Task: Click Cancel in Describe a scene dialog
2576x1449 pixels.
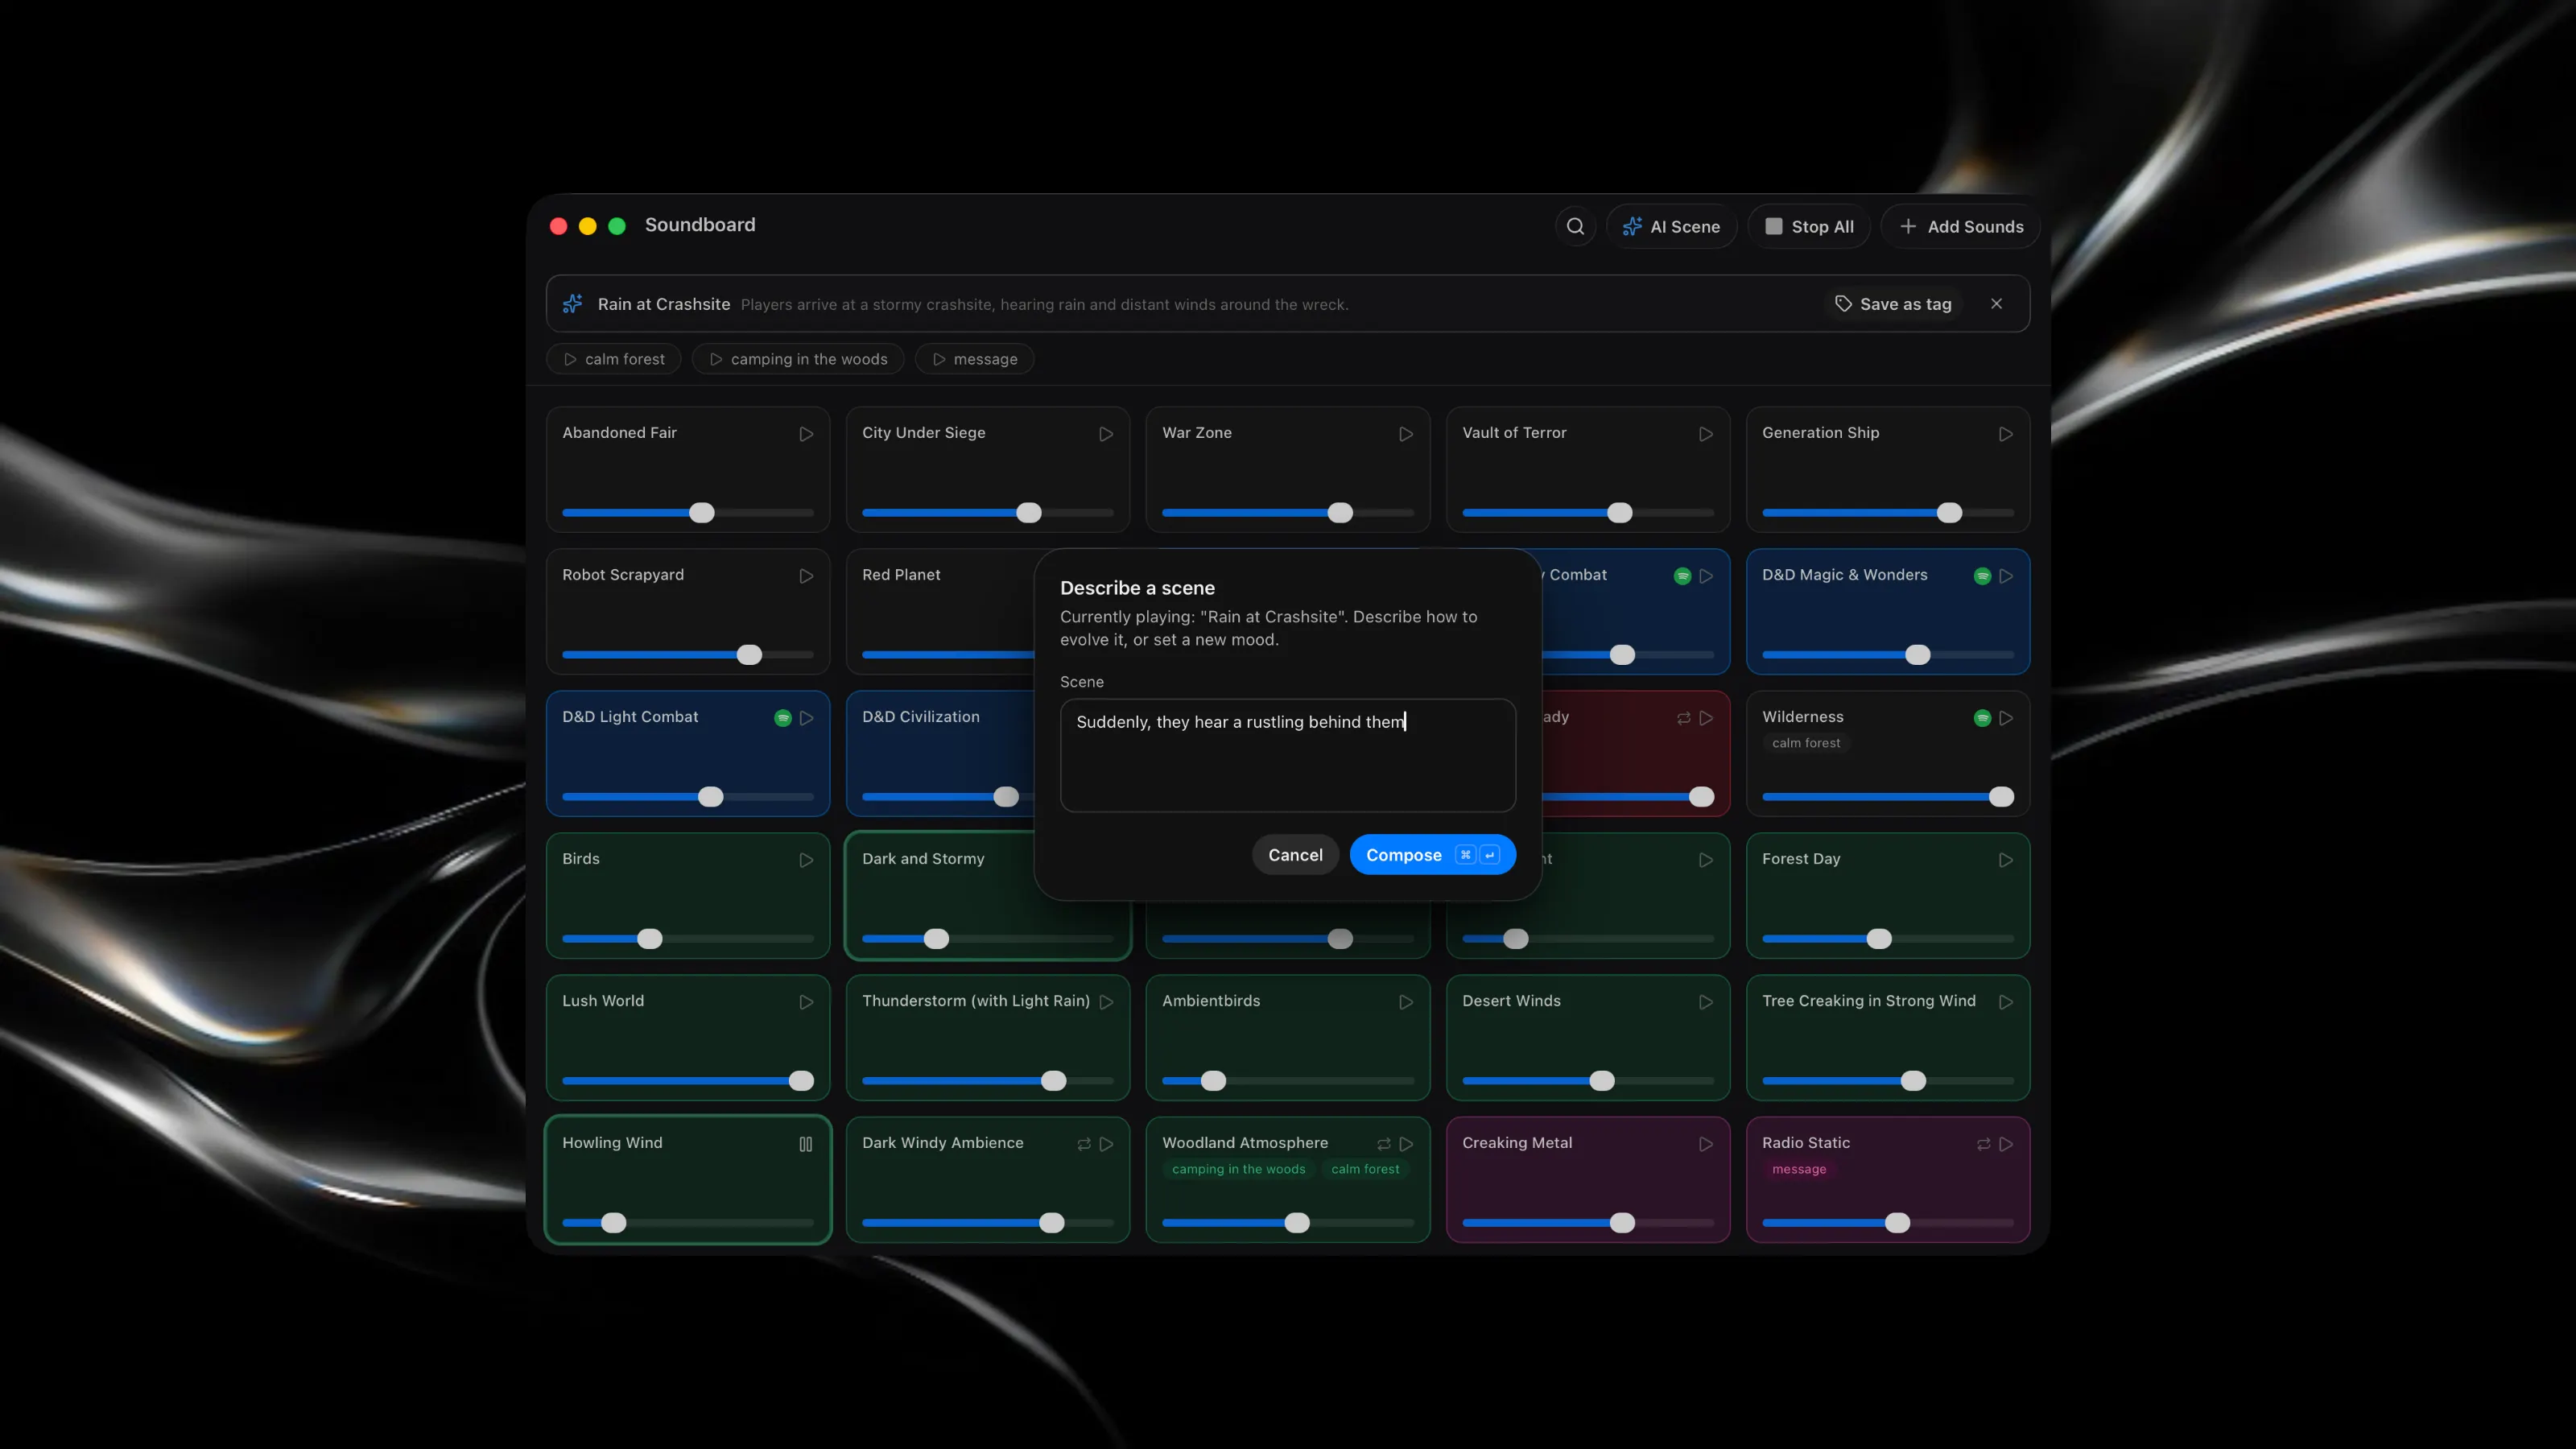Action: coord(1295,855)
